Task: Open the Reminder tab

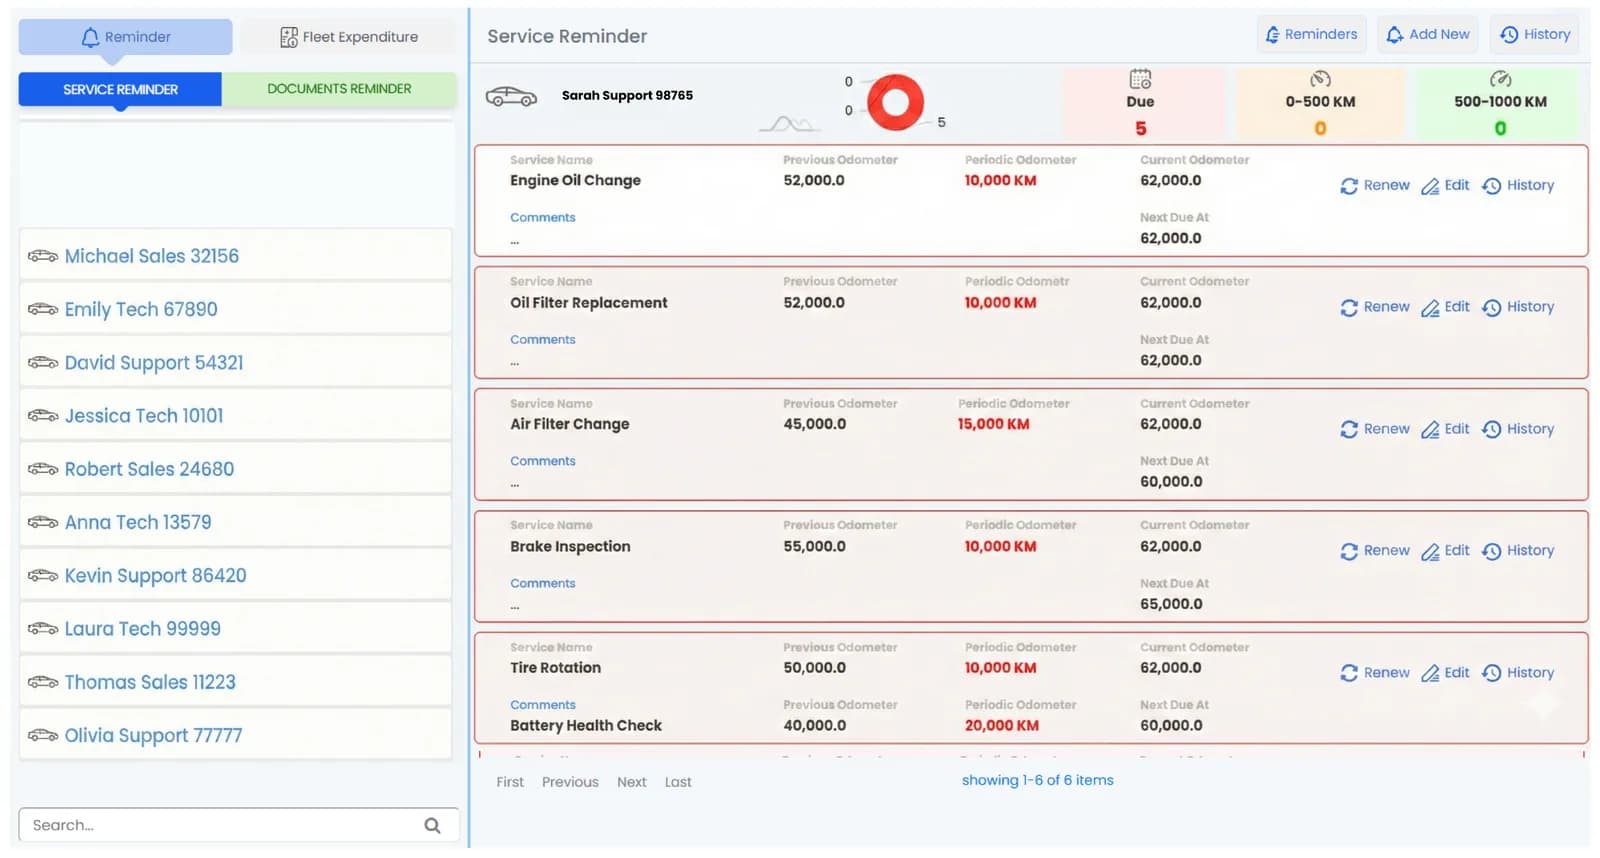Action: pos(125,37)
